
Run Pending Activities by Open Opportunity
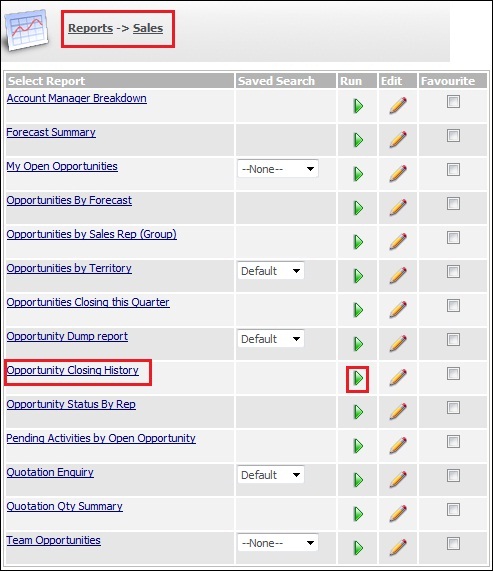point(358,446)
